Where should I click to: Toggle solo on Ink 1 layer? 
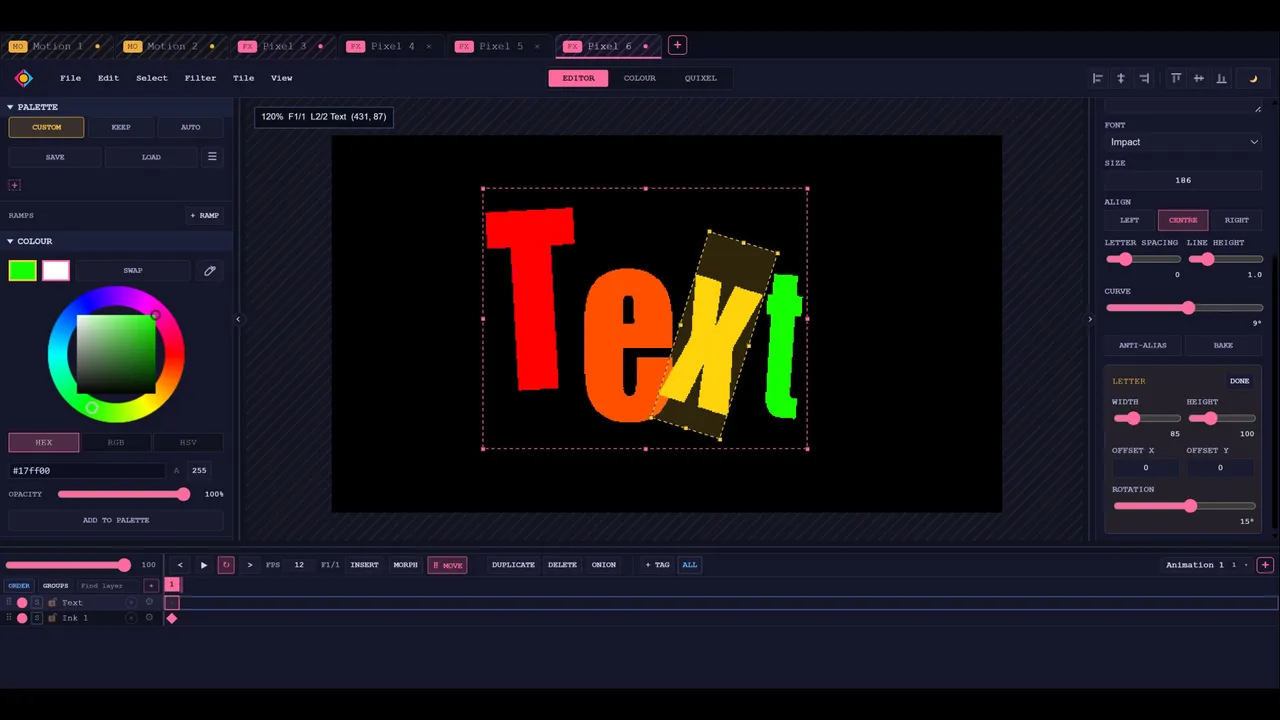coord(37,618)
